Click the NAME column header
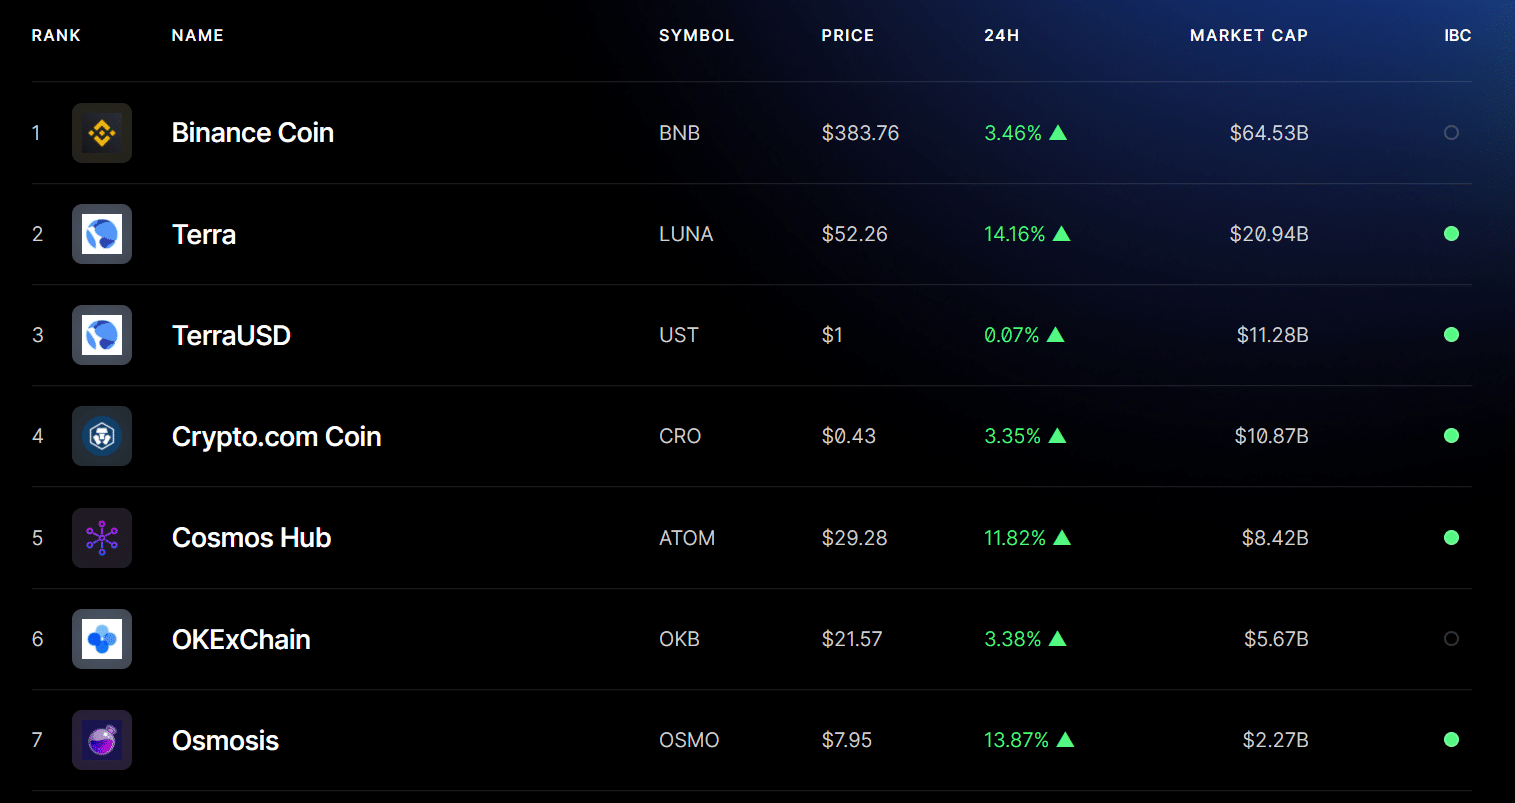 [198, 35]
